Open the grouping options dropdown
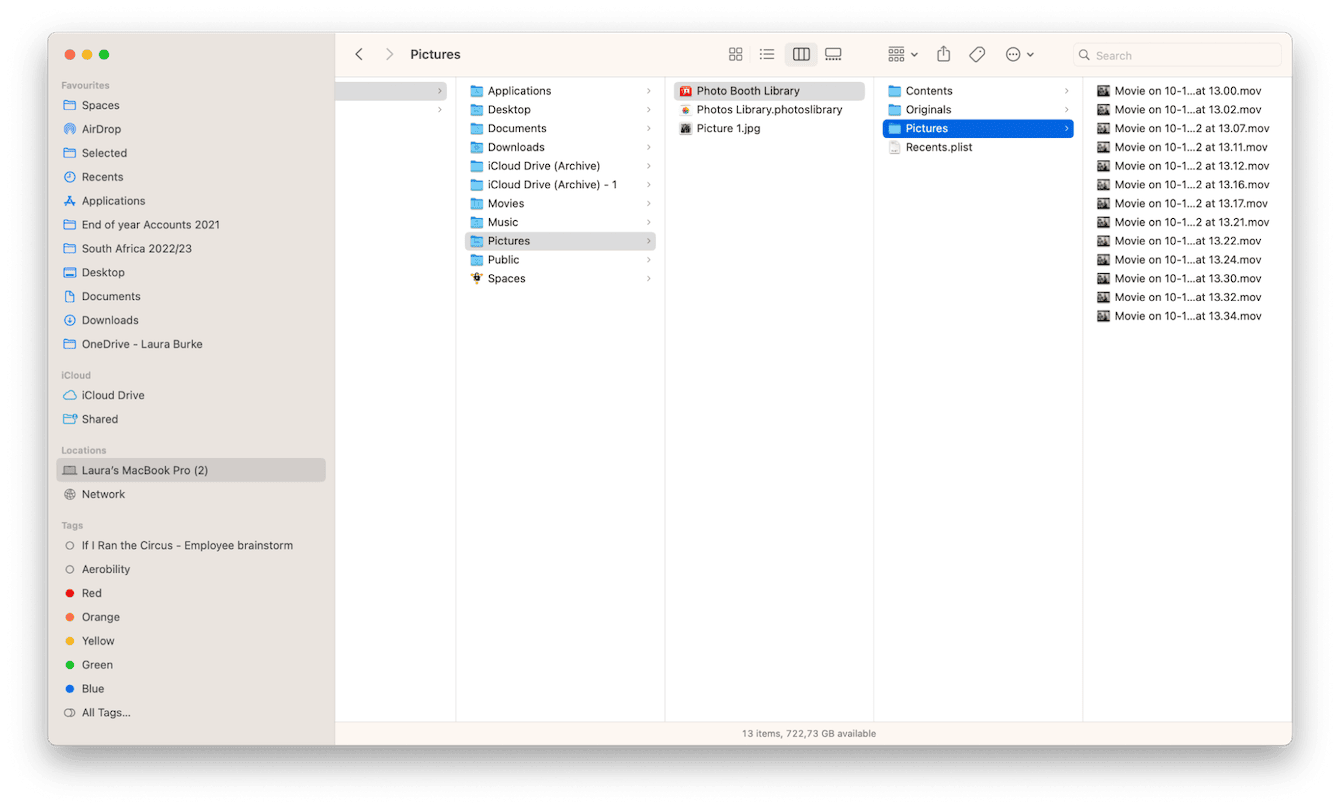 901,54
